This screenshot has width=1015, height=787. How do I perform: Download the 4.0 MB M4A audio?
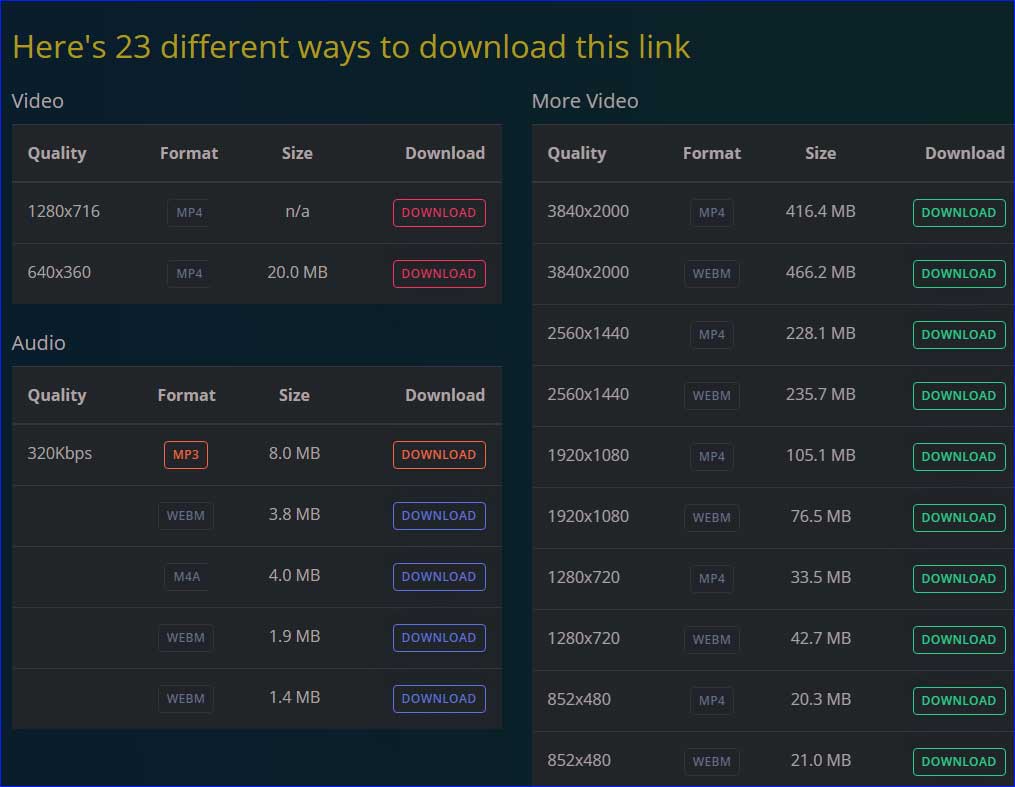tap(439, 577)
